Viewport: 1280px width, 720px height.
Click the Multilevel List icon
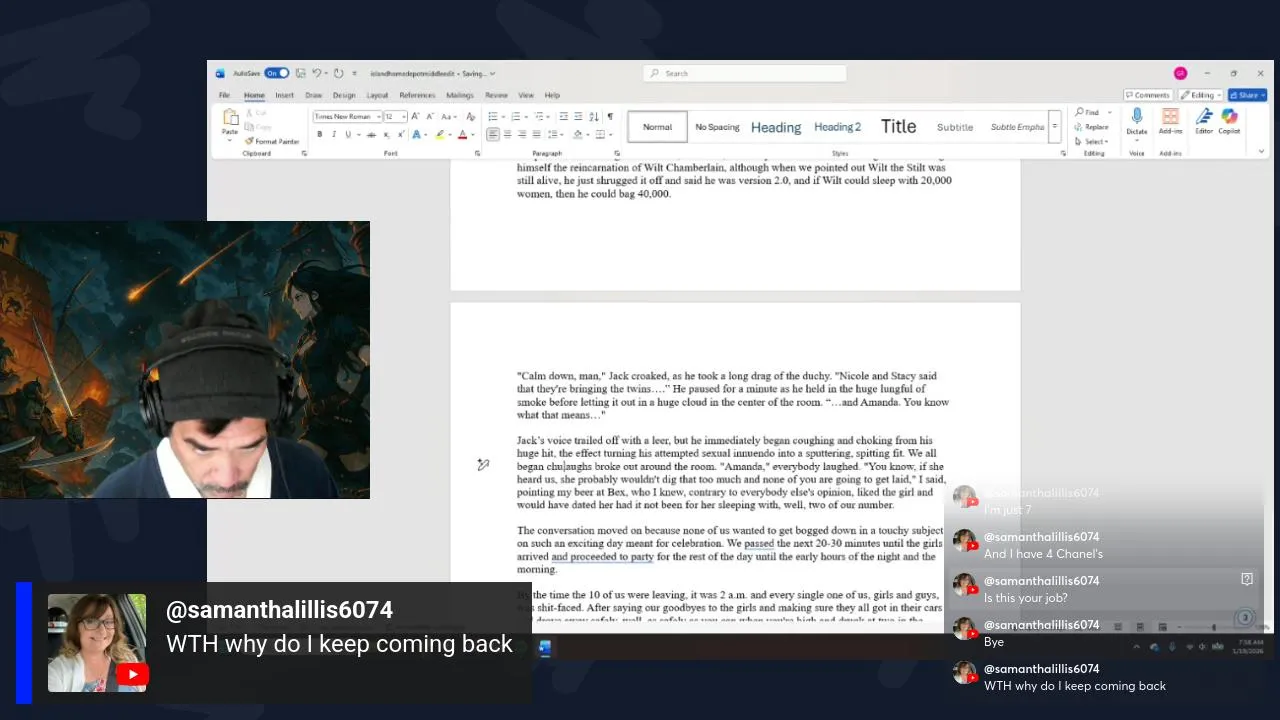coord(538,116)
